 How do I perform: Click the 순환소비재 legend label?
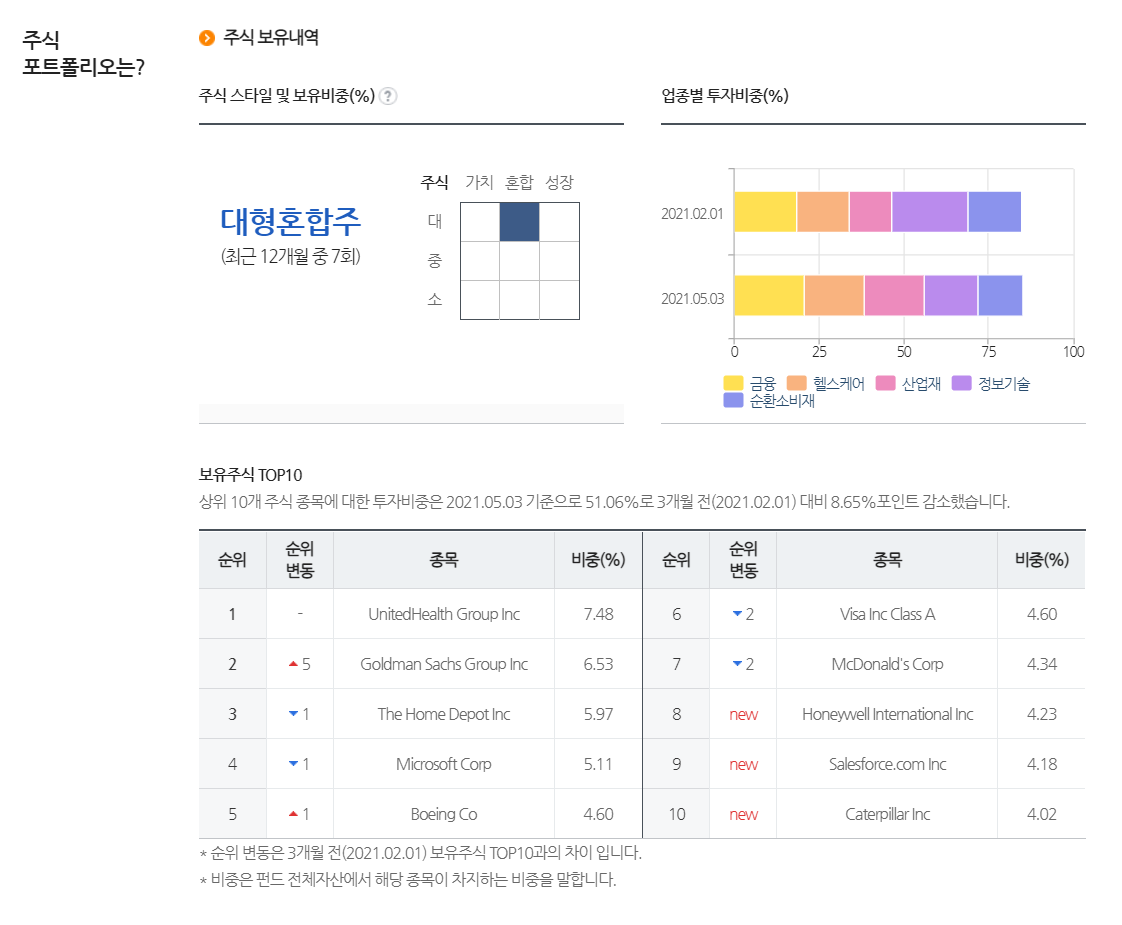[x=782, y=401]
